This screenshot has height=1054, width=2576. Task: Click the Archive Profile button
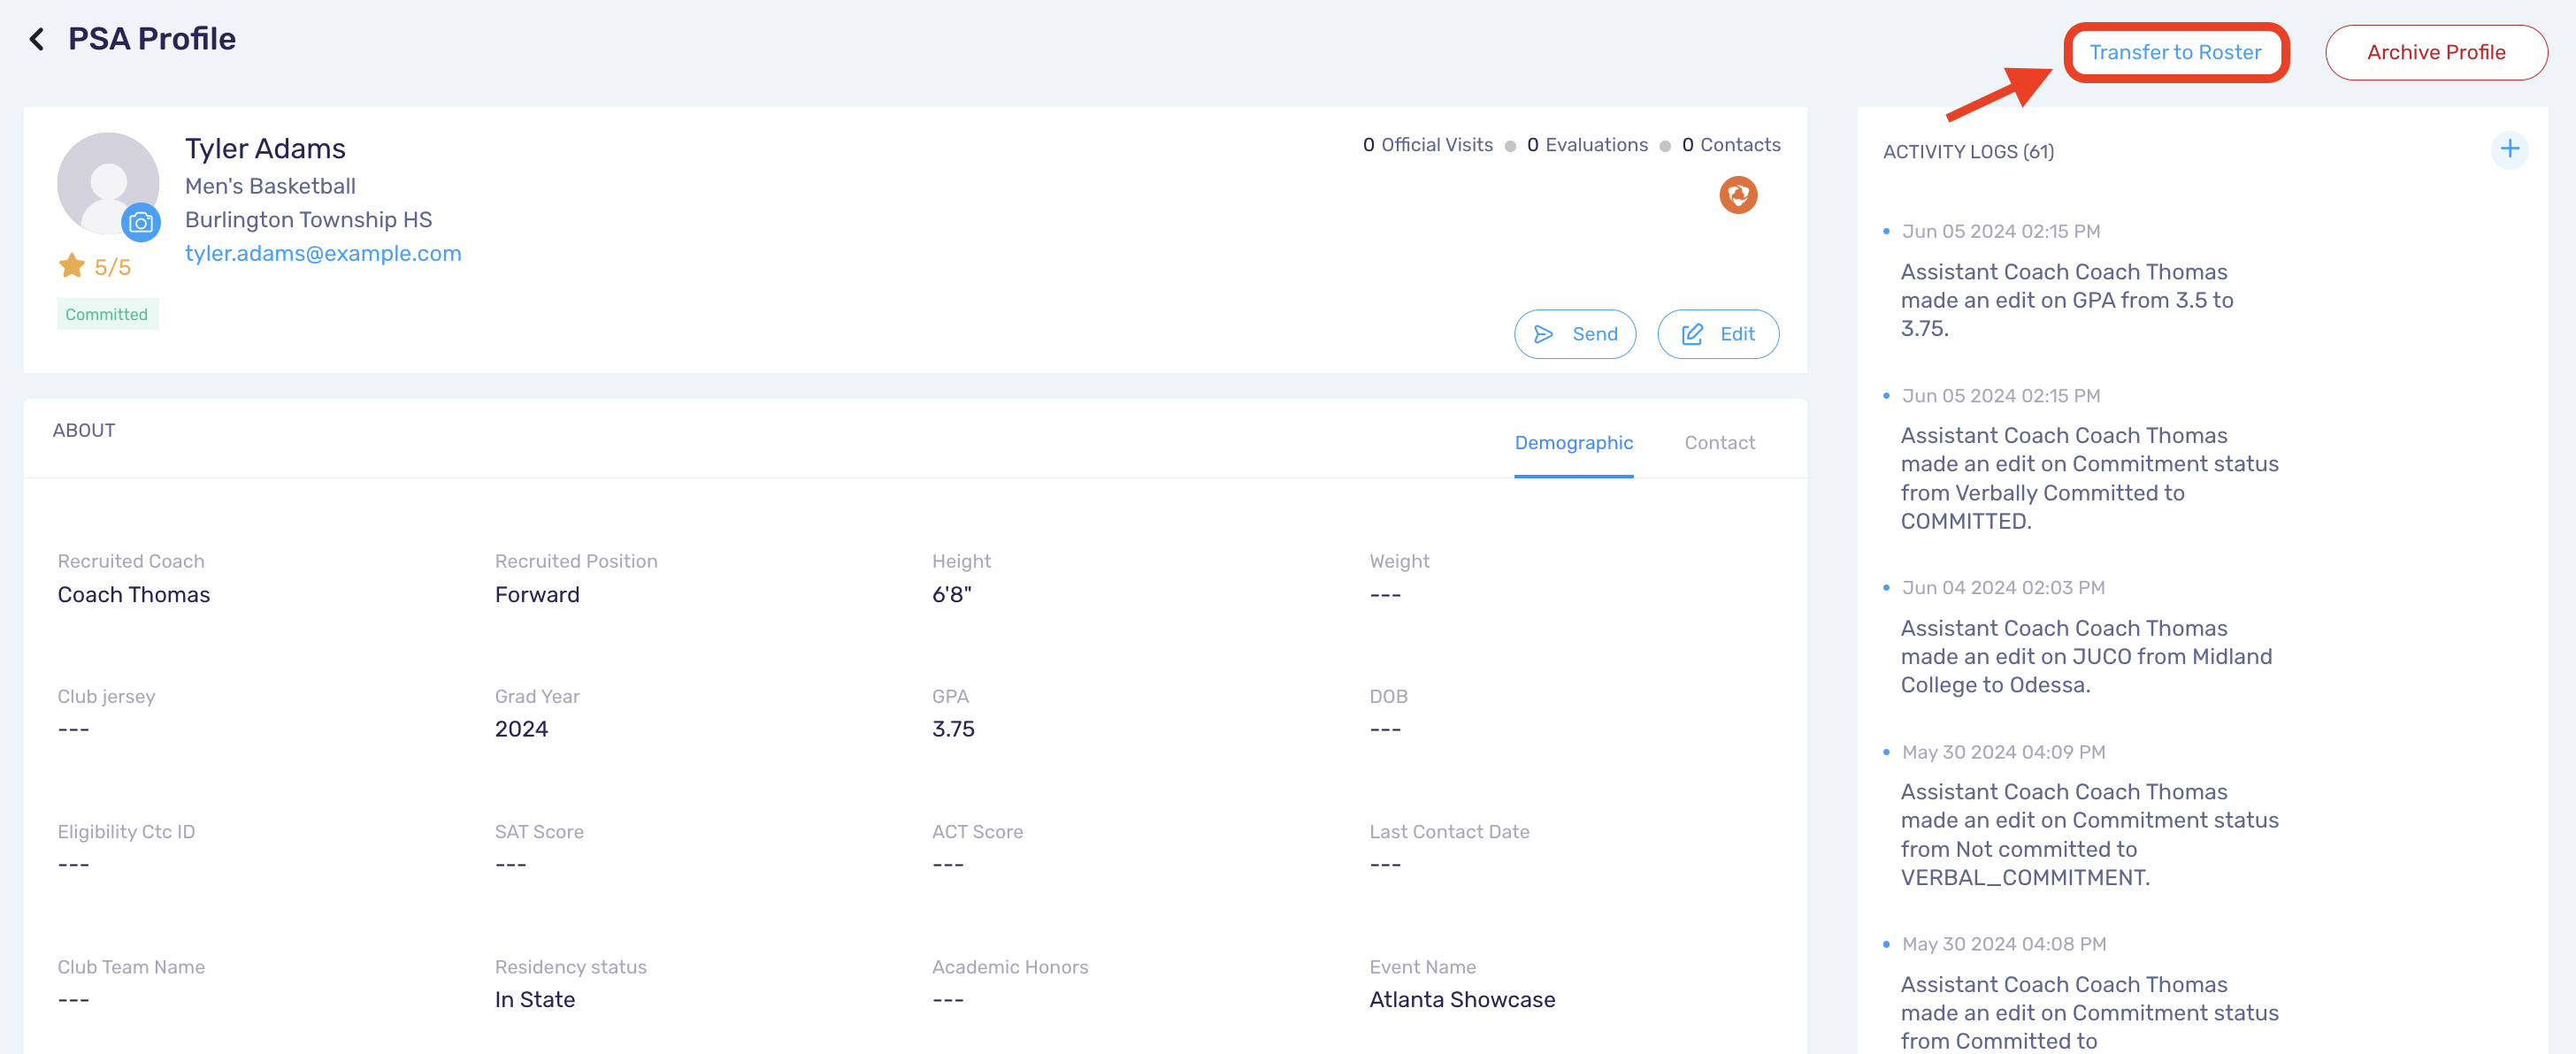[x=2435, y=52]
